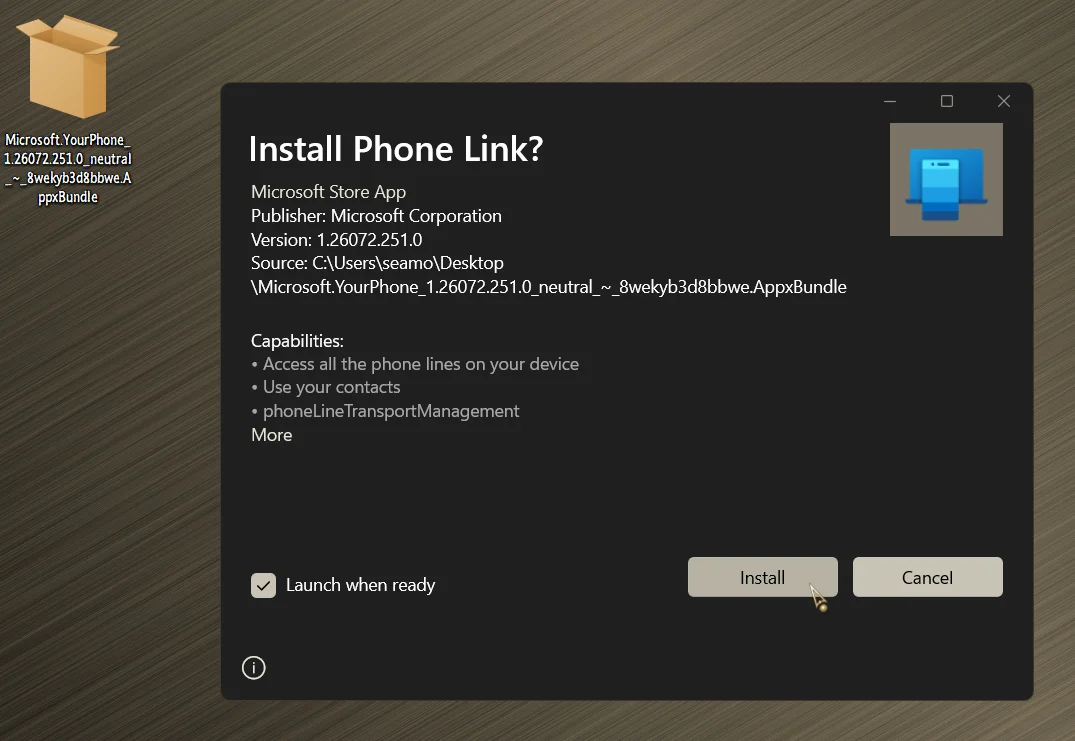Select the desktop file name under the package icon
This screenshot has height=741, width=1075.
(68, 169)
